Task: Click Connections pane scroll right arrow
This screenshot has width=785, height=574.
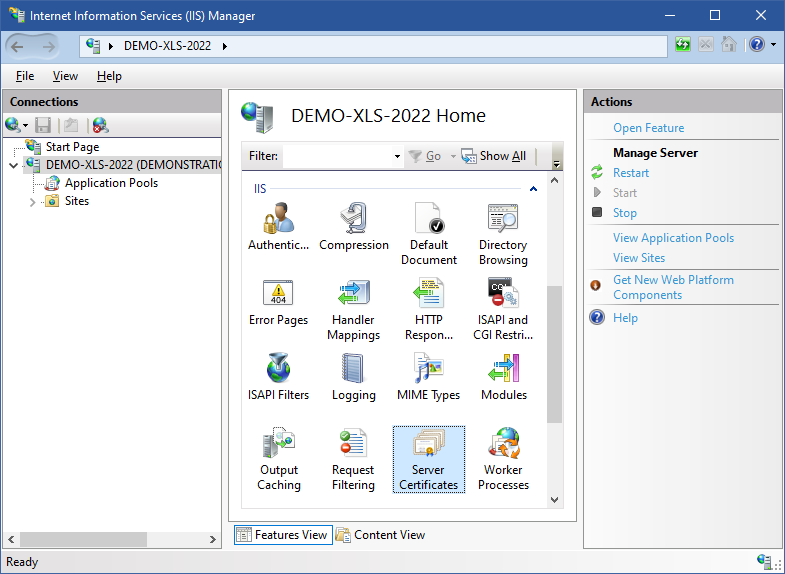Action: [x=213, y=539]
